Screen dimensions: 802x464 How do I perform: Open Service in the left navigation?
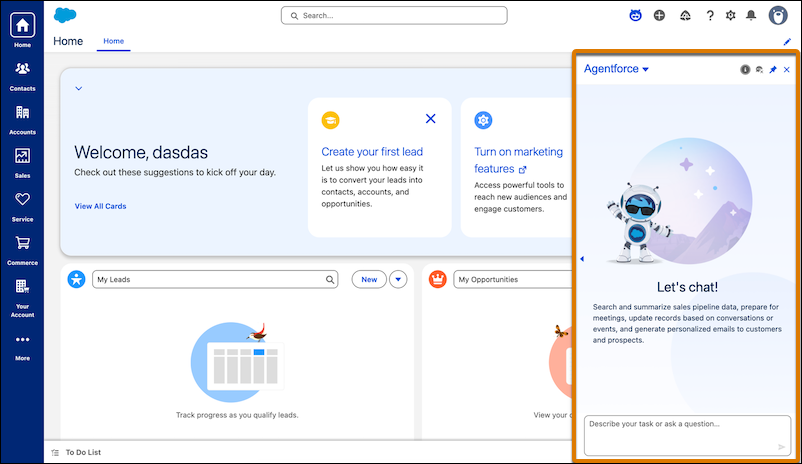click(x=22, y=207)
